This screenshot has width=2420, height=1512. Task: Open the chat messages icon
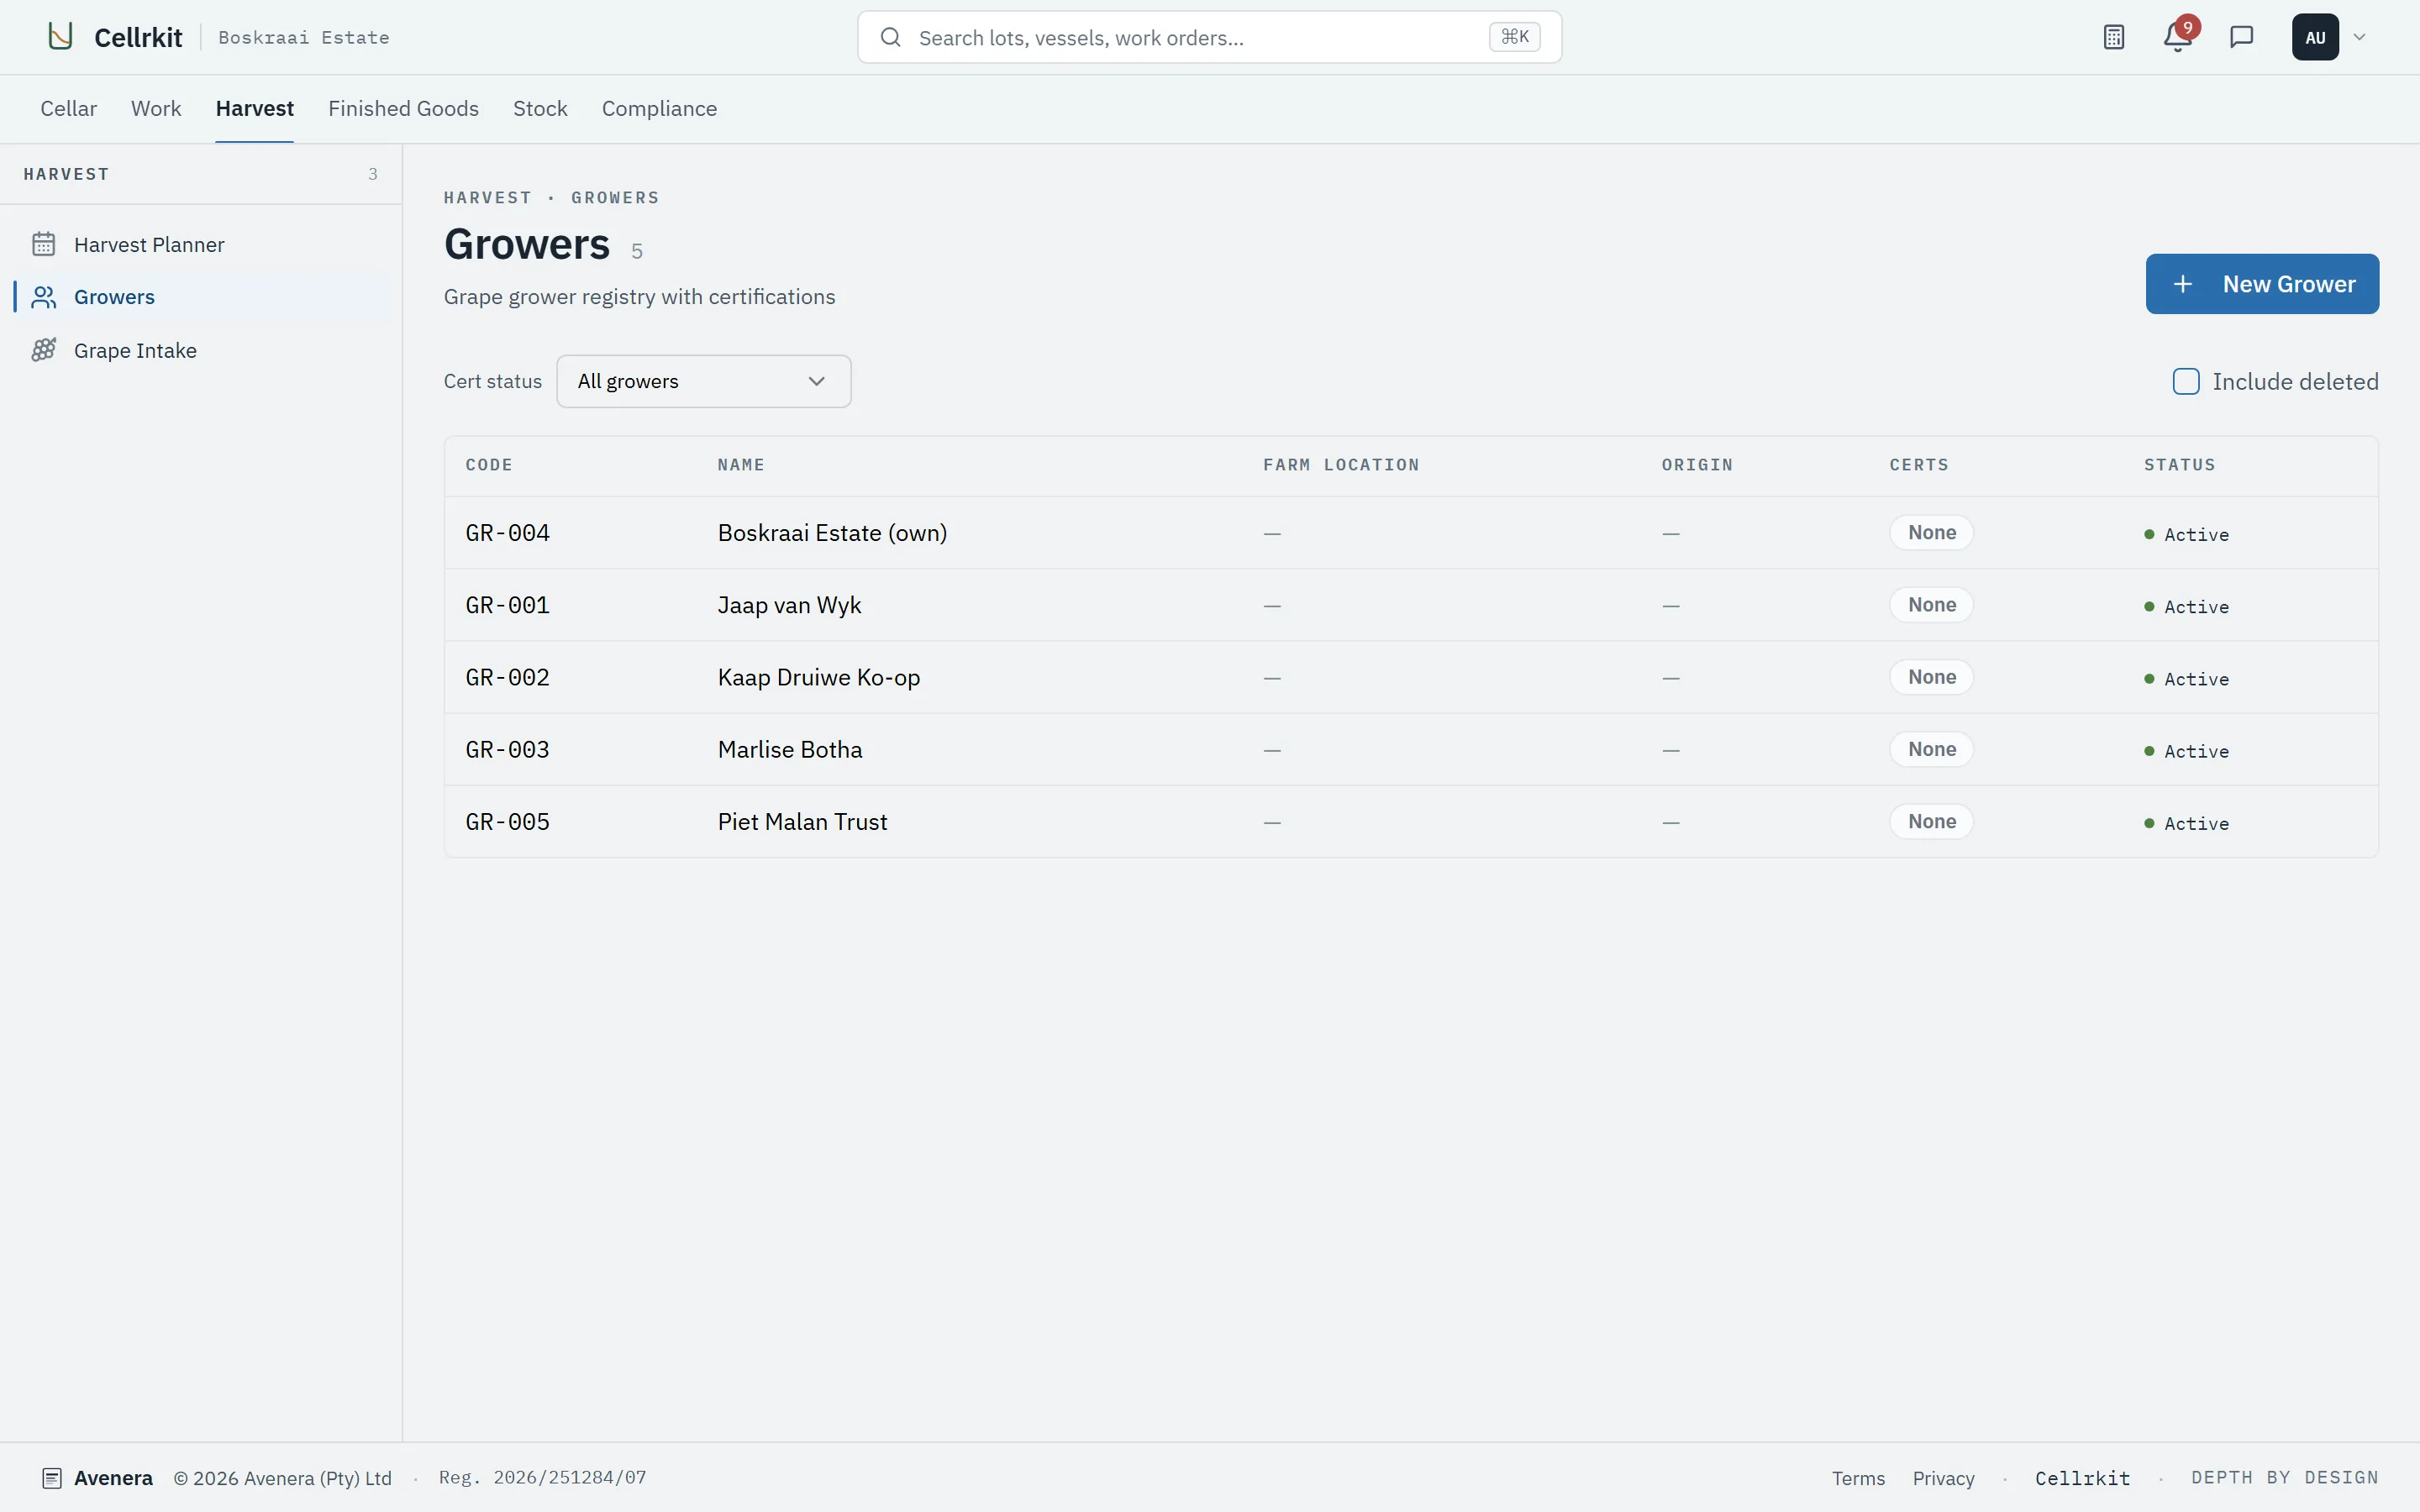point(2242,37)
